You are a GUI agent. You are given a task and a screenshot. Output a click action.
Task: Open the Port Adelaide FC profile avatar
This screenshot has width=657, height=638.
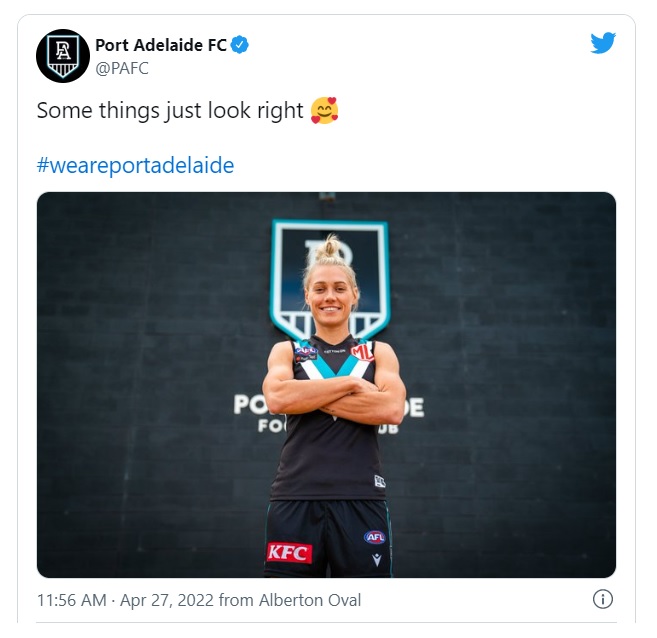(63, 56)
